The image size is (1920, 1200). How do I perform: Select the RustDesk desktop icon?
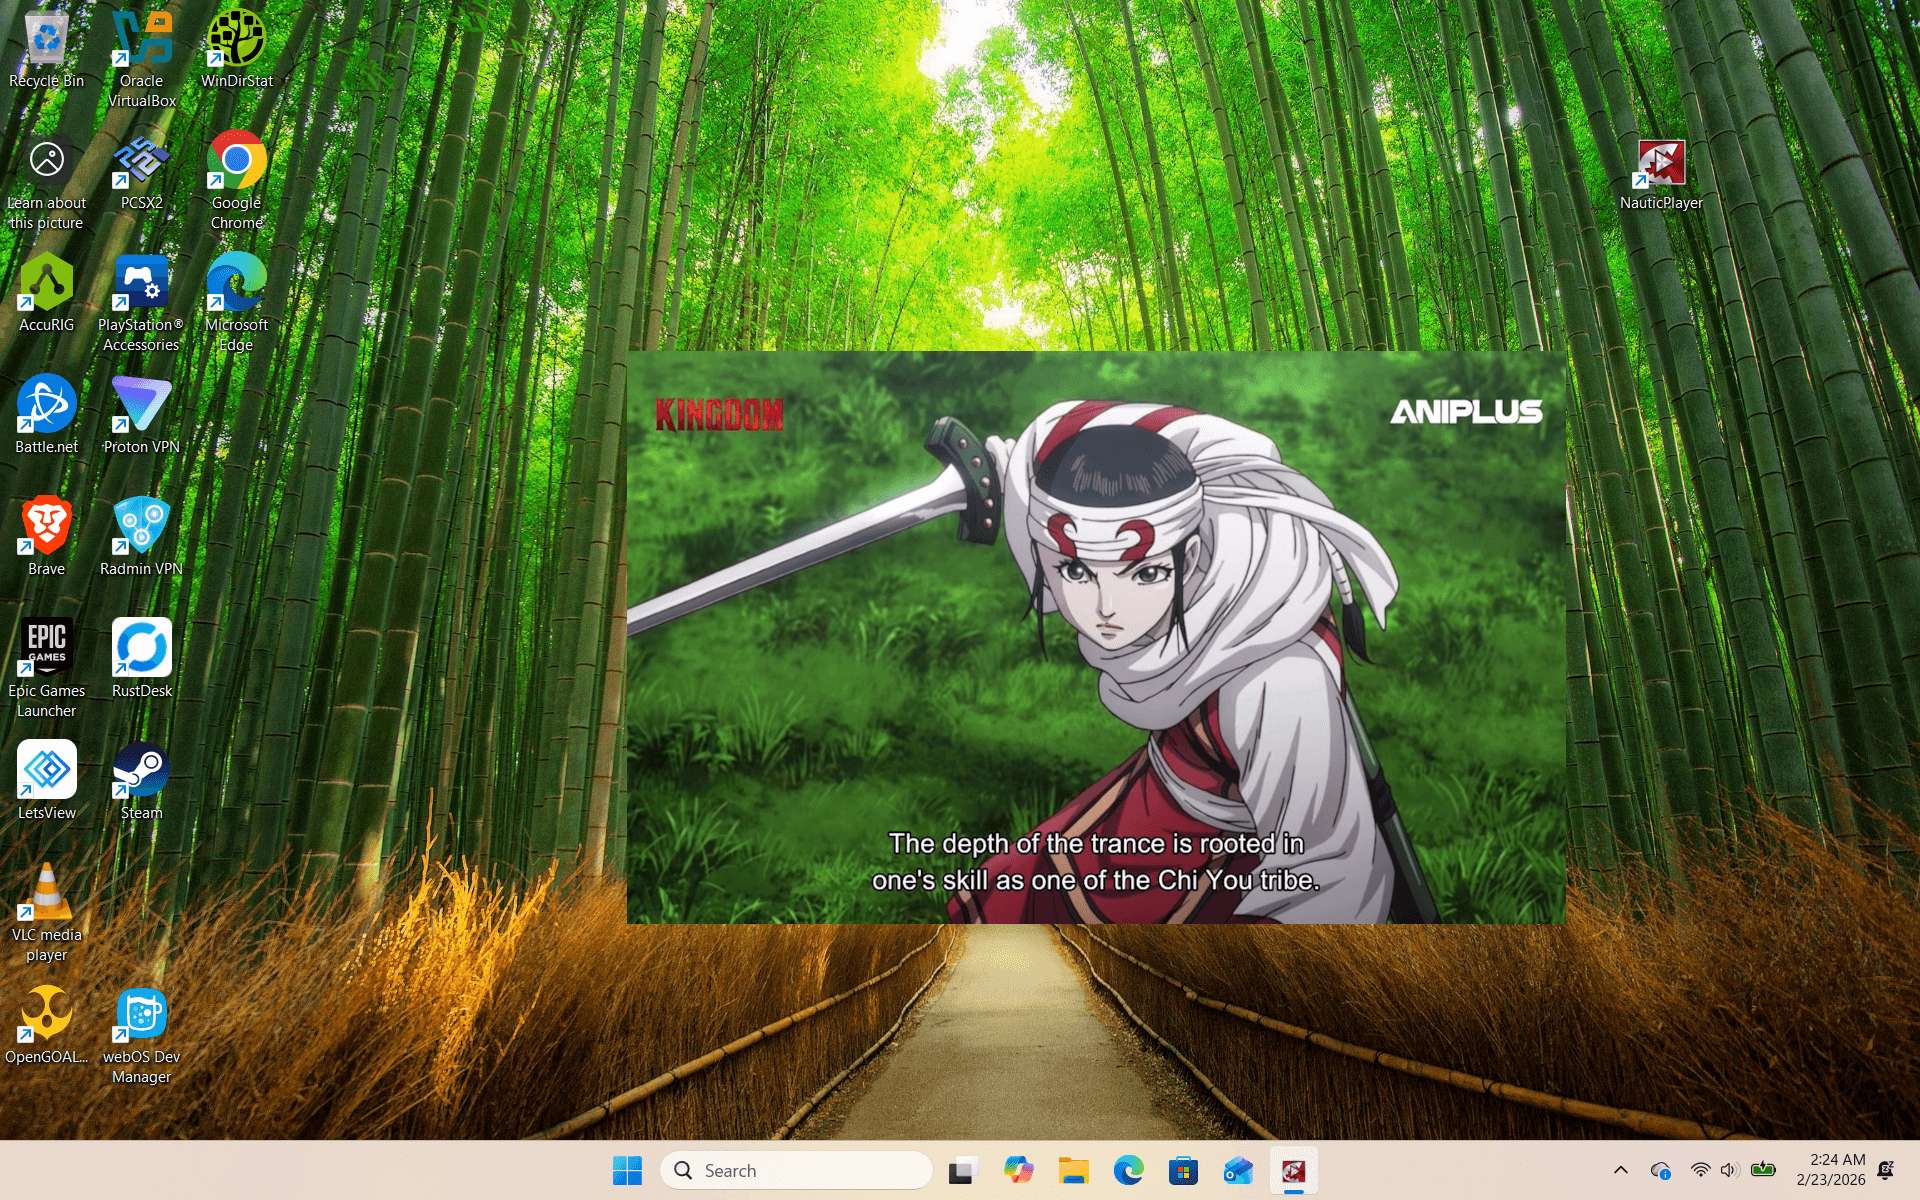[141, 650]
